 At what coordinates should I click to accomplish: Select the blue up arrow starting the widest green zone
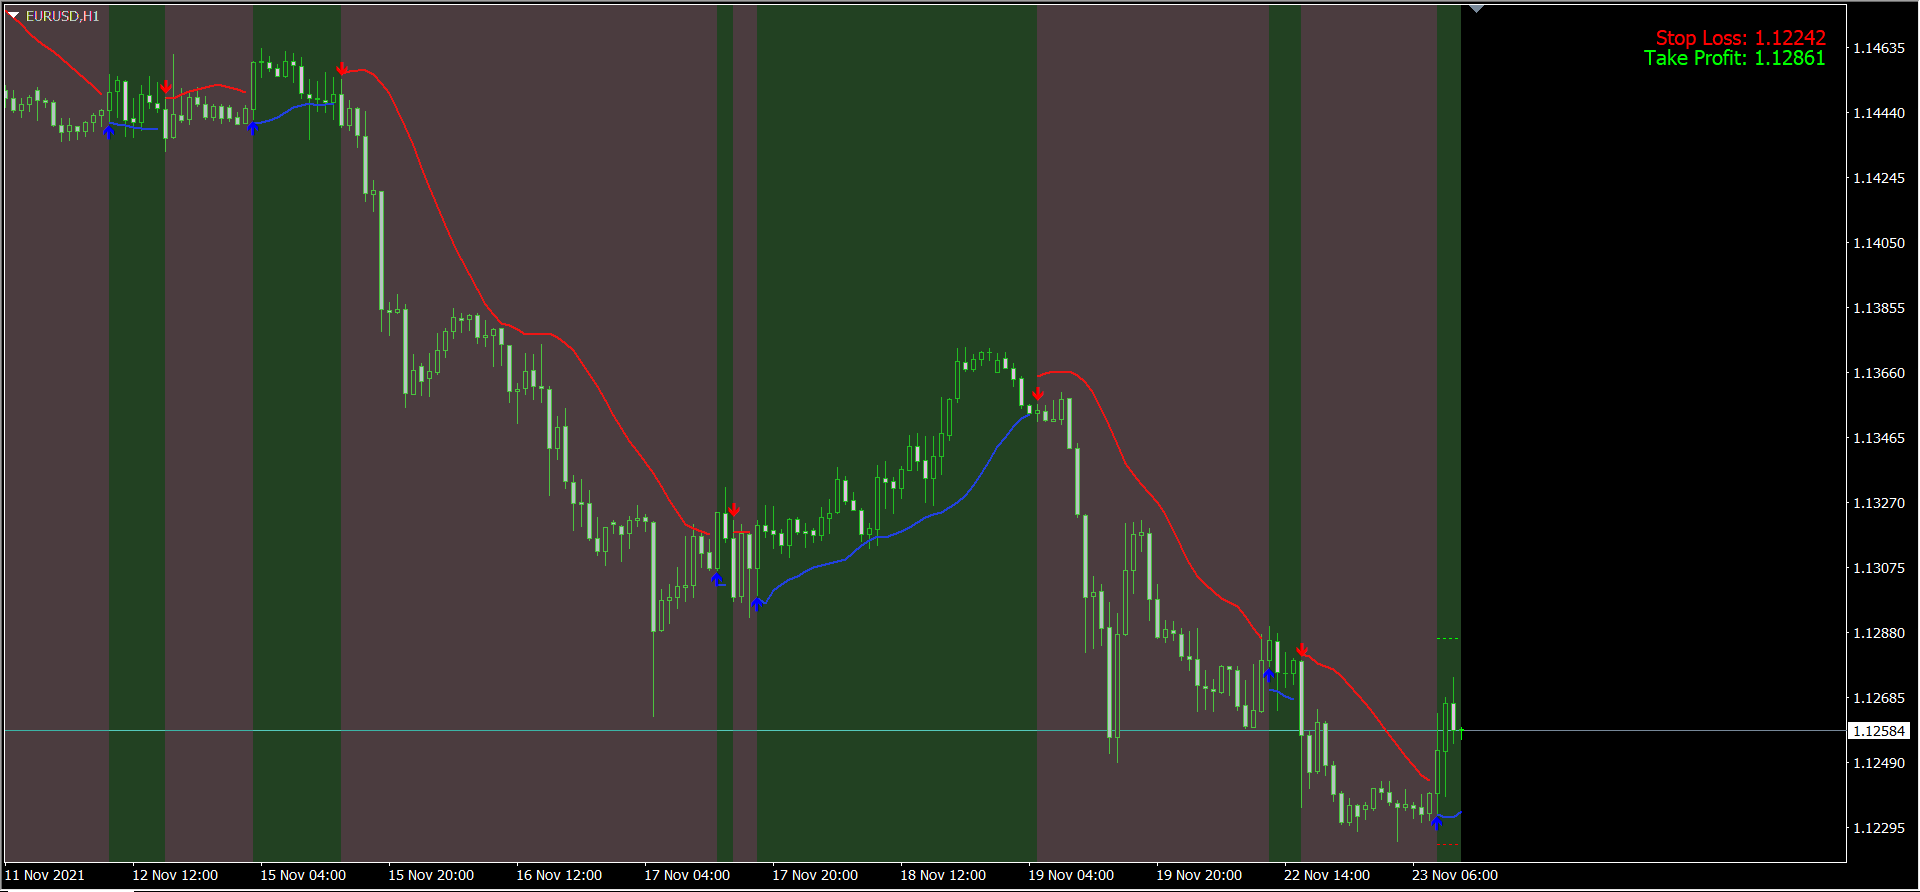pos(757,603)
